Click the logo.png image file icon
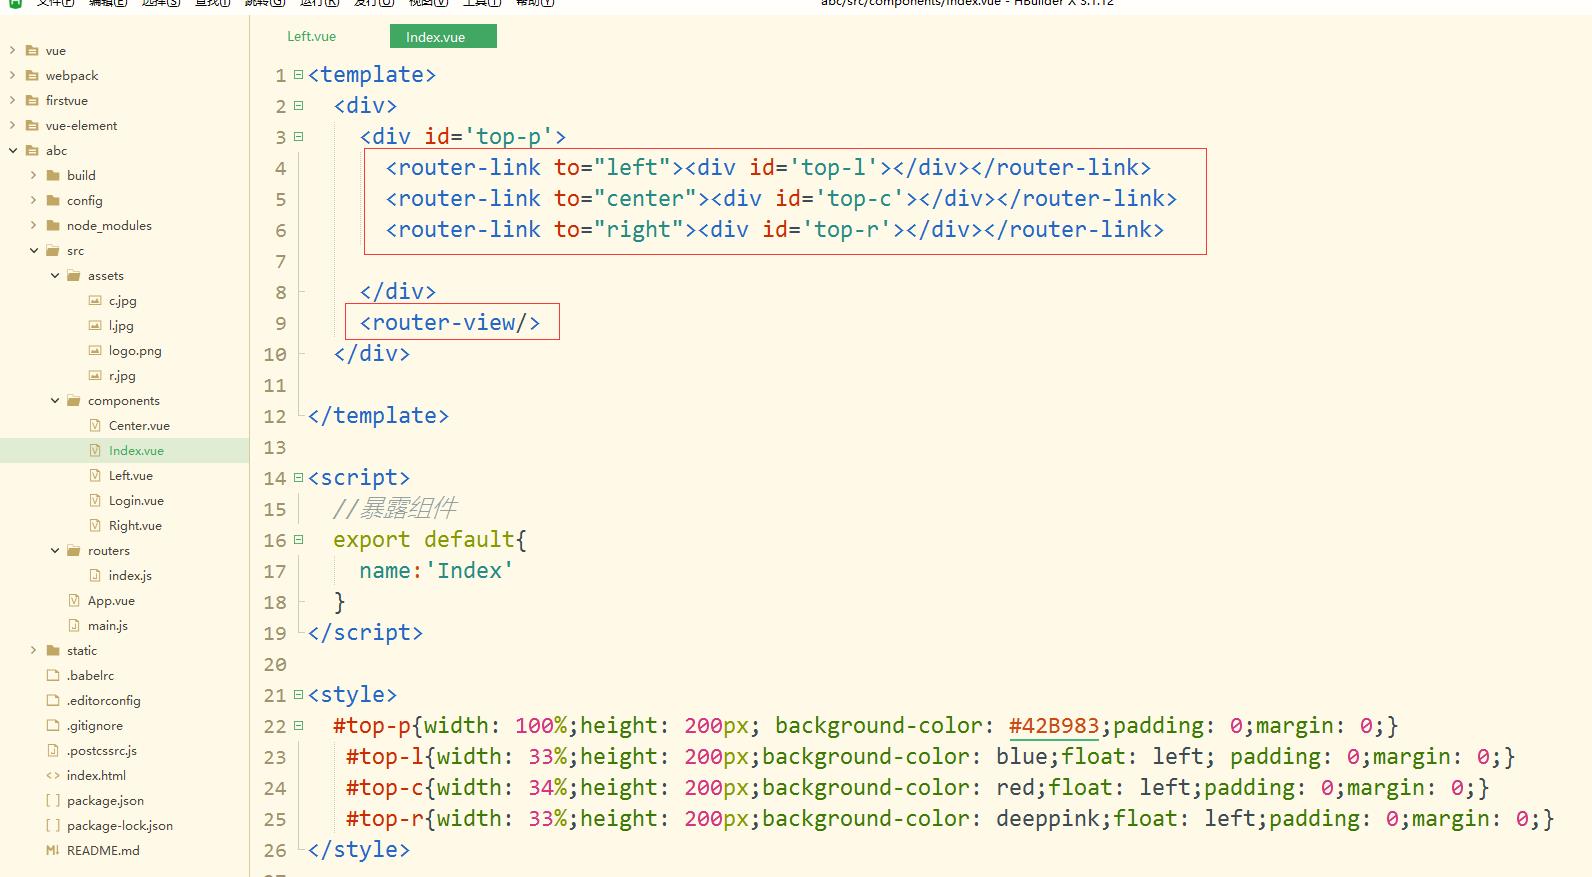Screen dimensions: 1592x877 tap(95, 350)
